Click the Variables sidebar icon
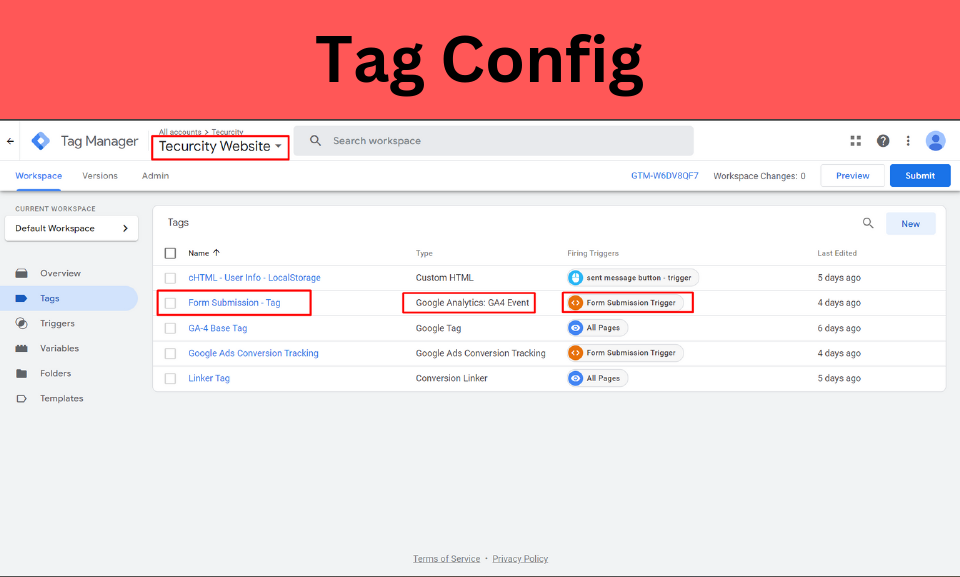Image resolution: width=960 pixels, height=577 pixels. coord(21,349)
